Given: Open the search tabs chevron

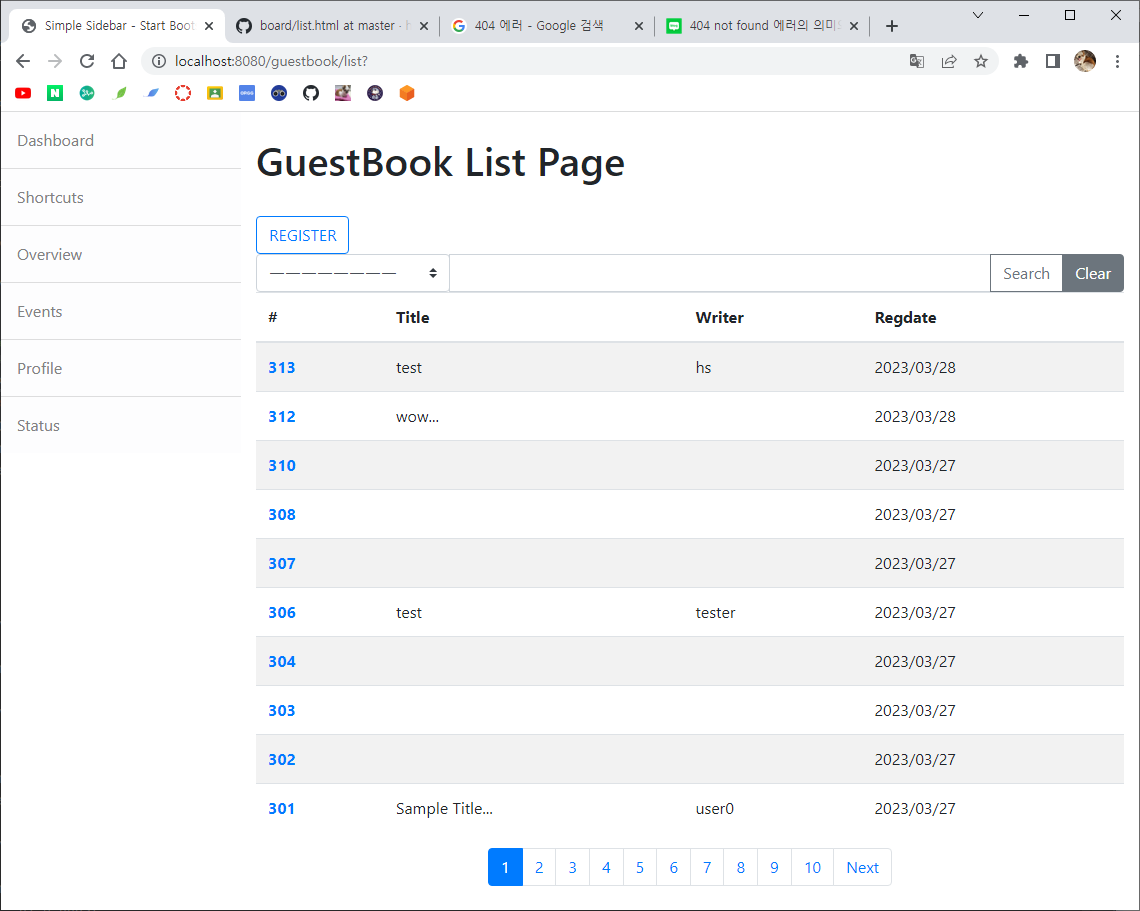Looking at the screenshot, I should [978, 15].
